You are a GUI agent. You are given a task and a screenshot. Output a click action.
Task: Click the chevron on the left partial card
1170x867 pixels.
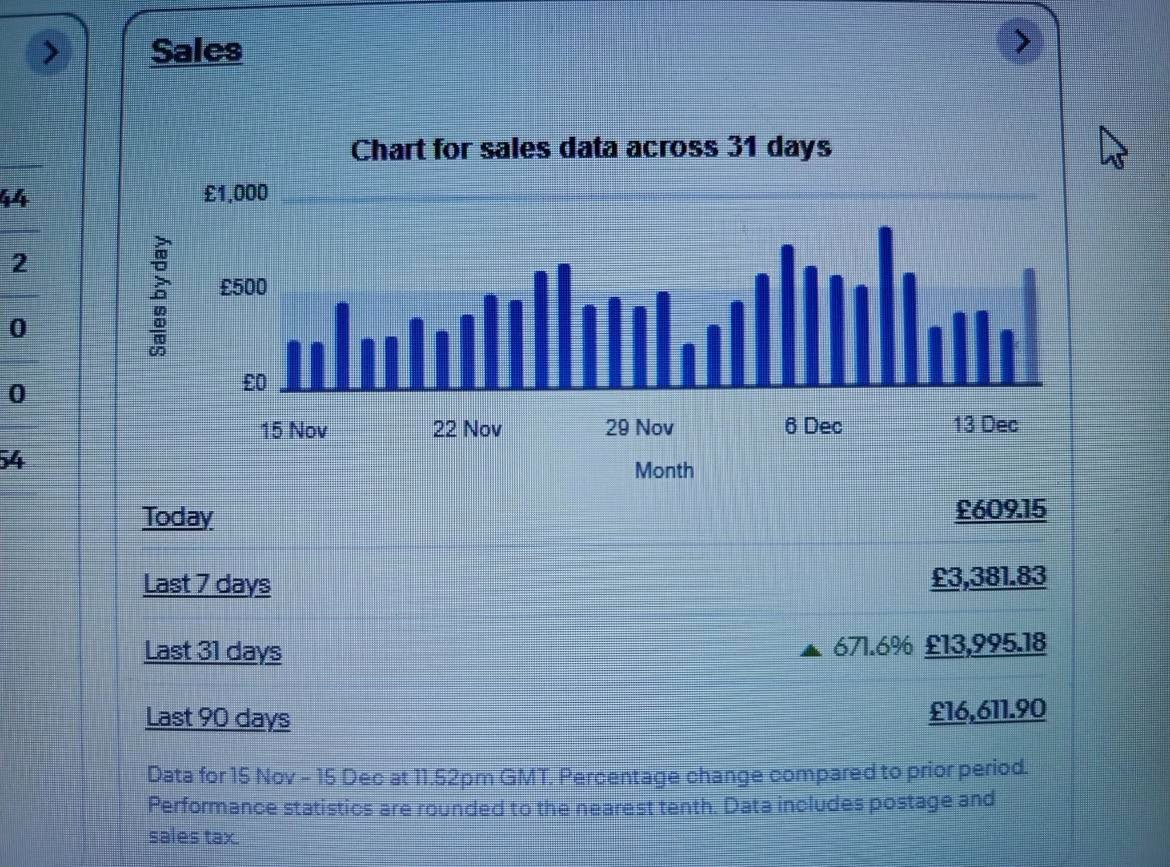coord(49,51)
